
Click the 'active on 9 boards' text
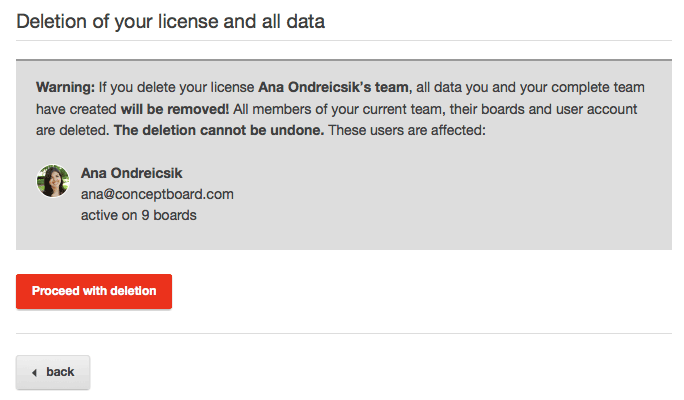(x=139, y=215)
